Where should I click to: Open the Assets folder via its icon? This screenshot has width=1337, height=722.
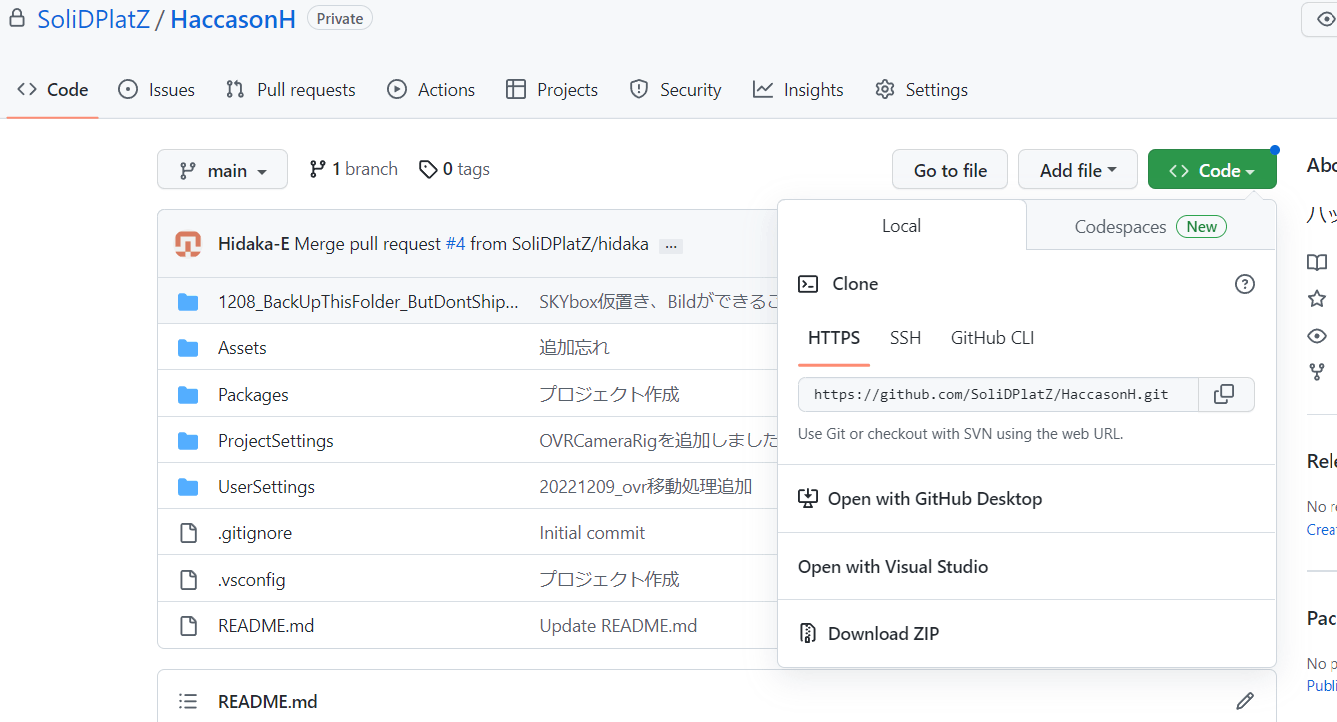tap(188, 347)
